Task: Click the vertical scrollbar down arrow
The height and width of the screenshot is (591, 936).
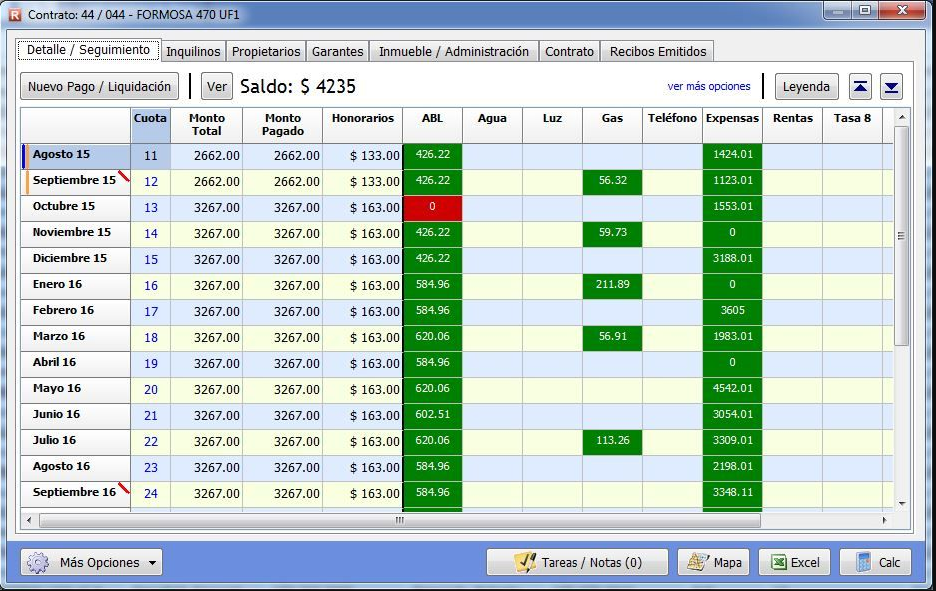Action: (901, 503)
